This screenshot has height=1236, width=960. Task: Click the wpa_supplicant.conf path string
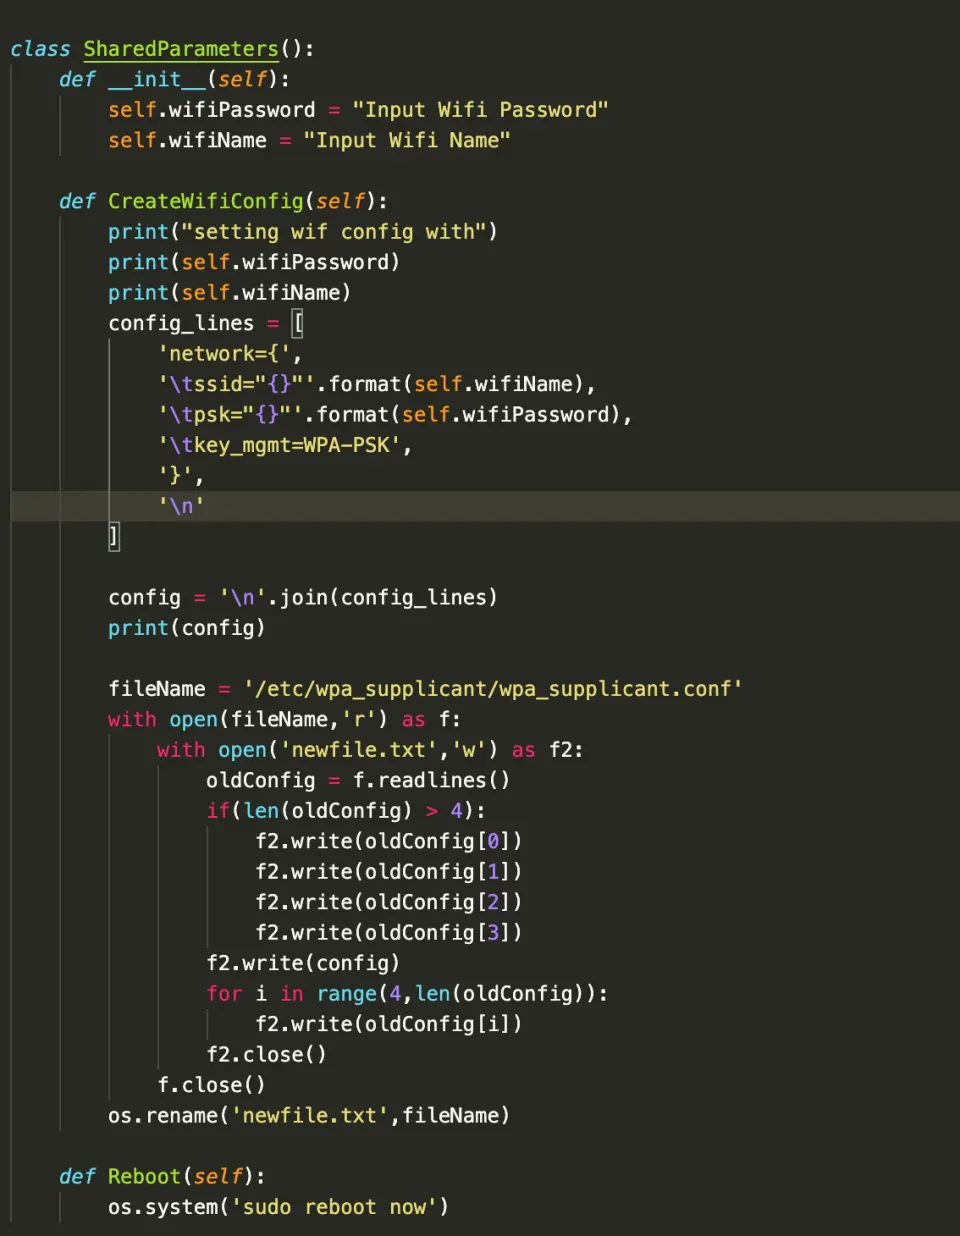click(493, 689)
